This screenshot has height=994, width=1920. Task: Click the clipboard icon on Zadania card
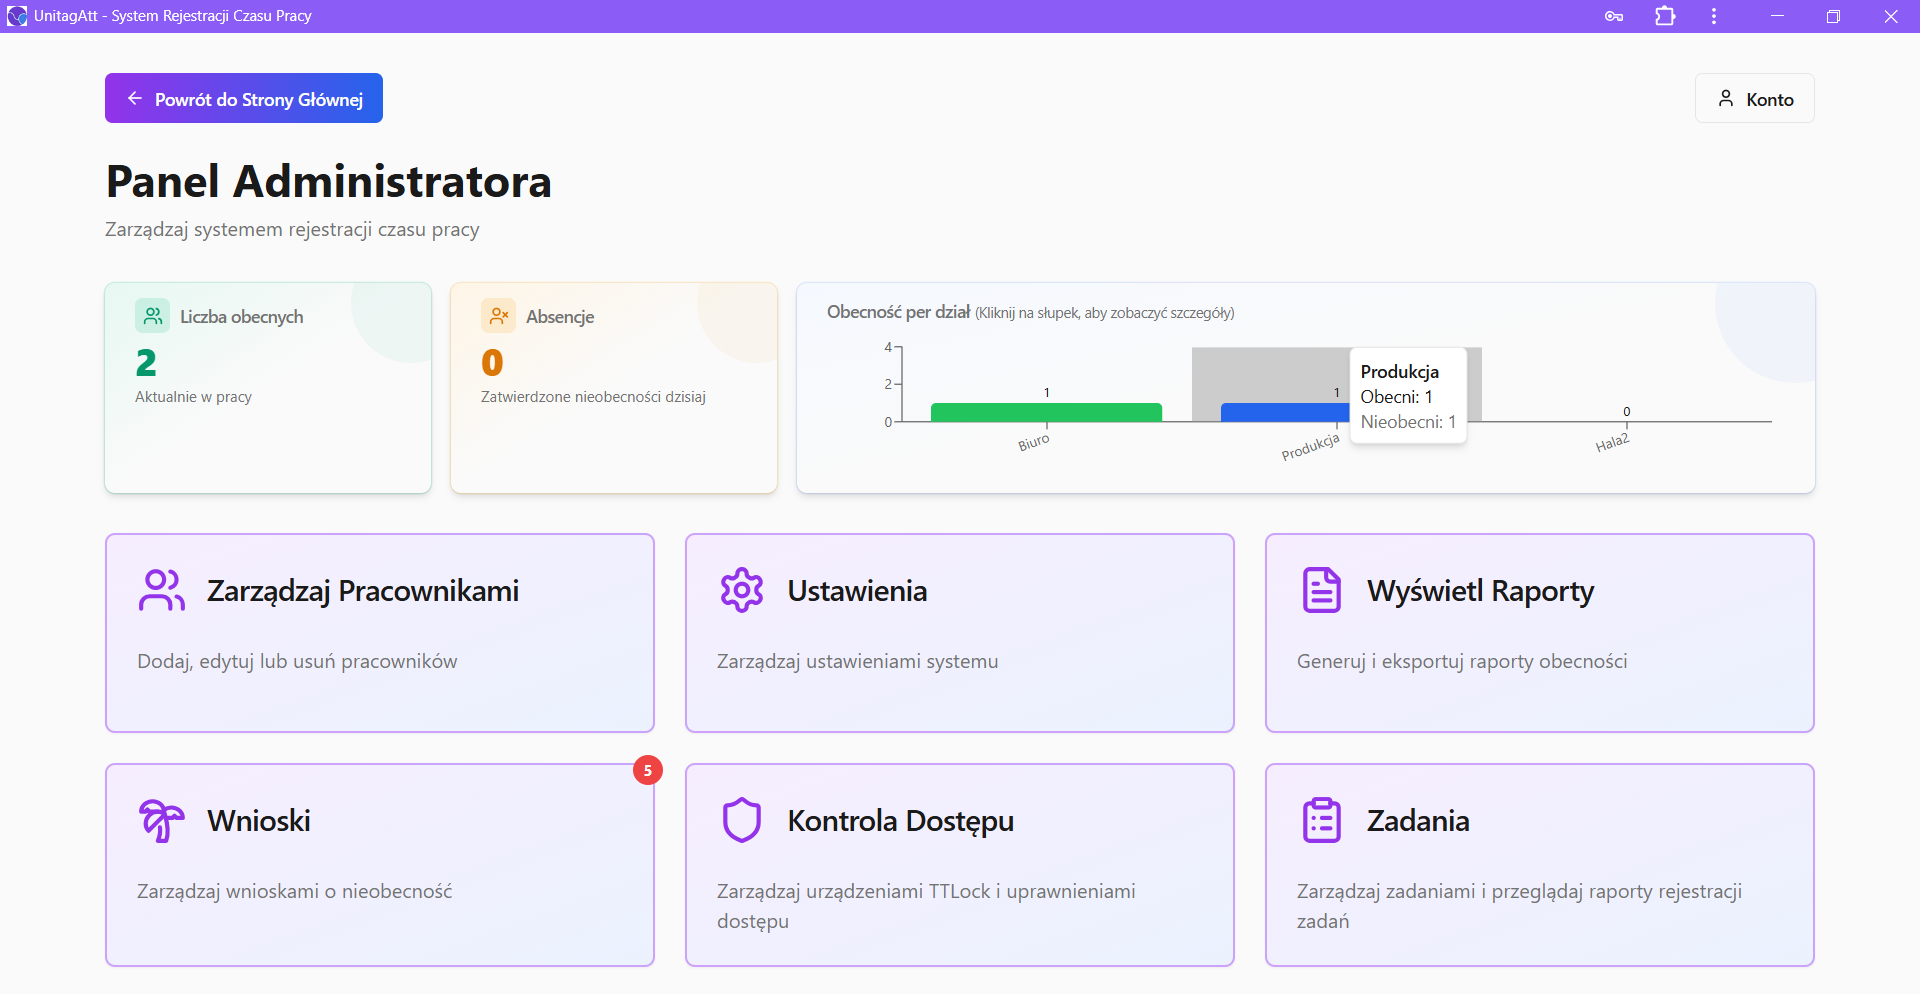[x=1322, y=820]
